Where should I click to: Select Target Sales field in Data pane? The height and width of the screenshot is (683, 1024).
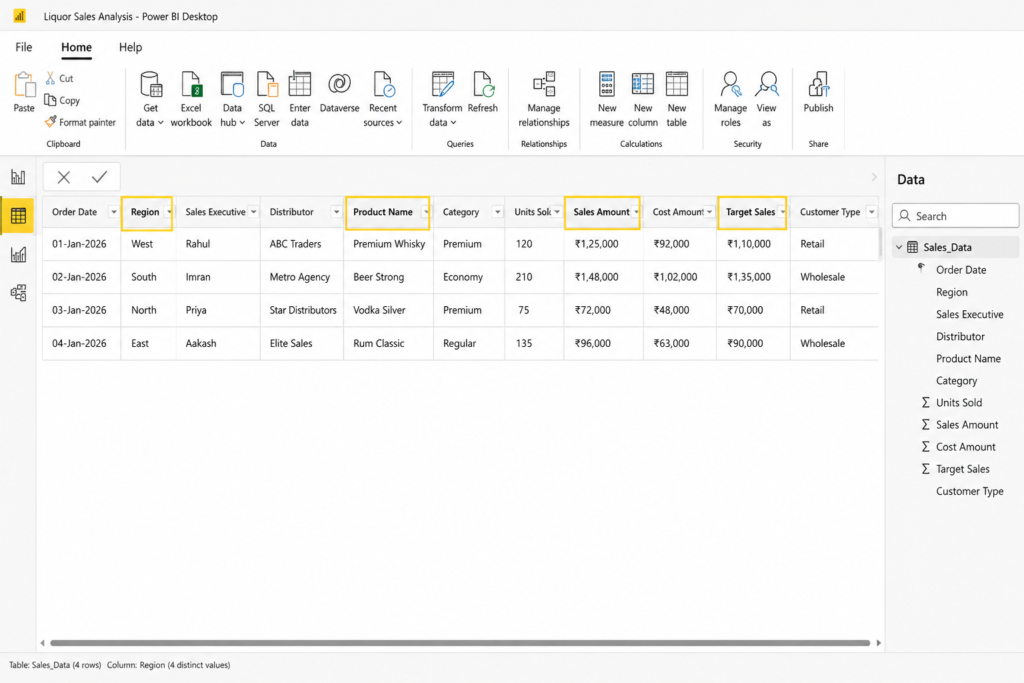[963, 469]
